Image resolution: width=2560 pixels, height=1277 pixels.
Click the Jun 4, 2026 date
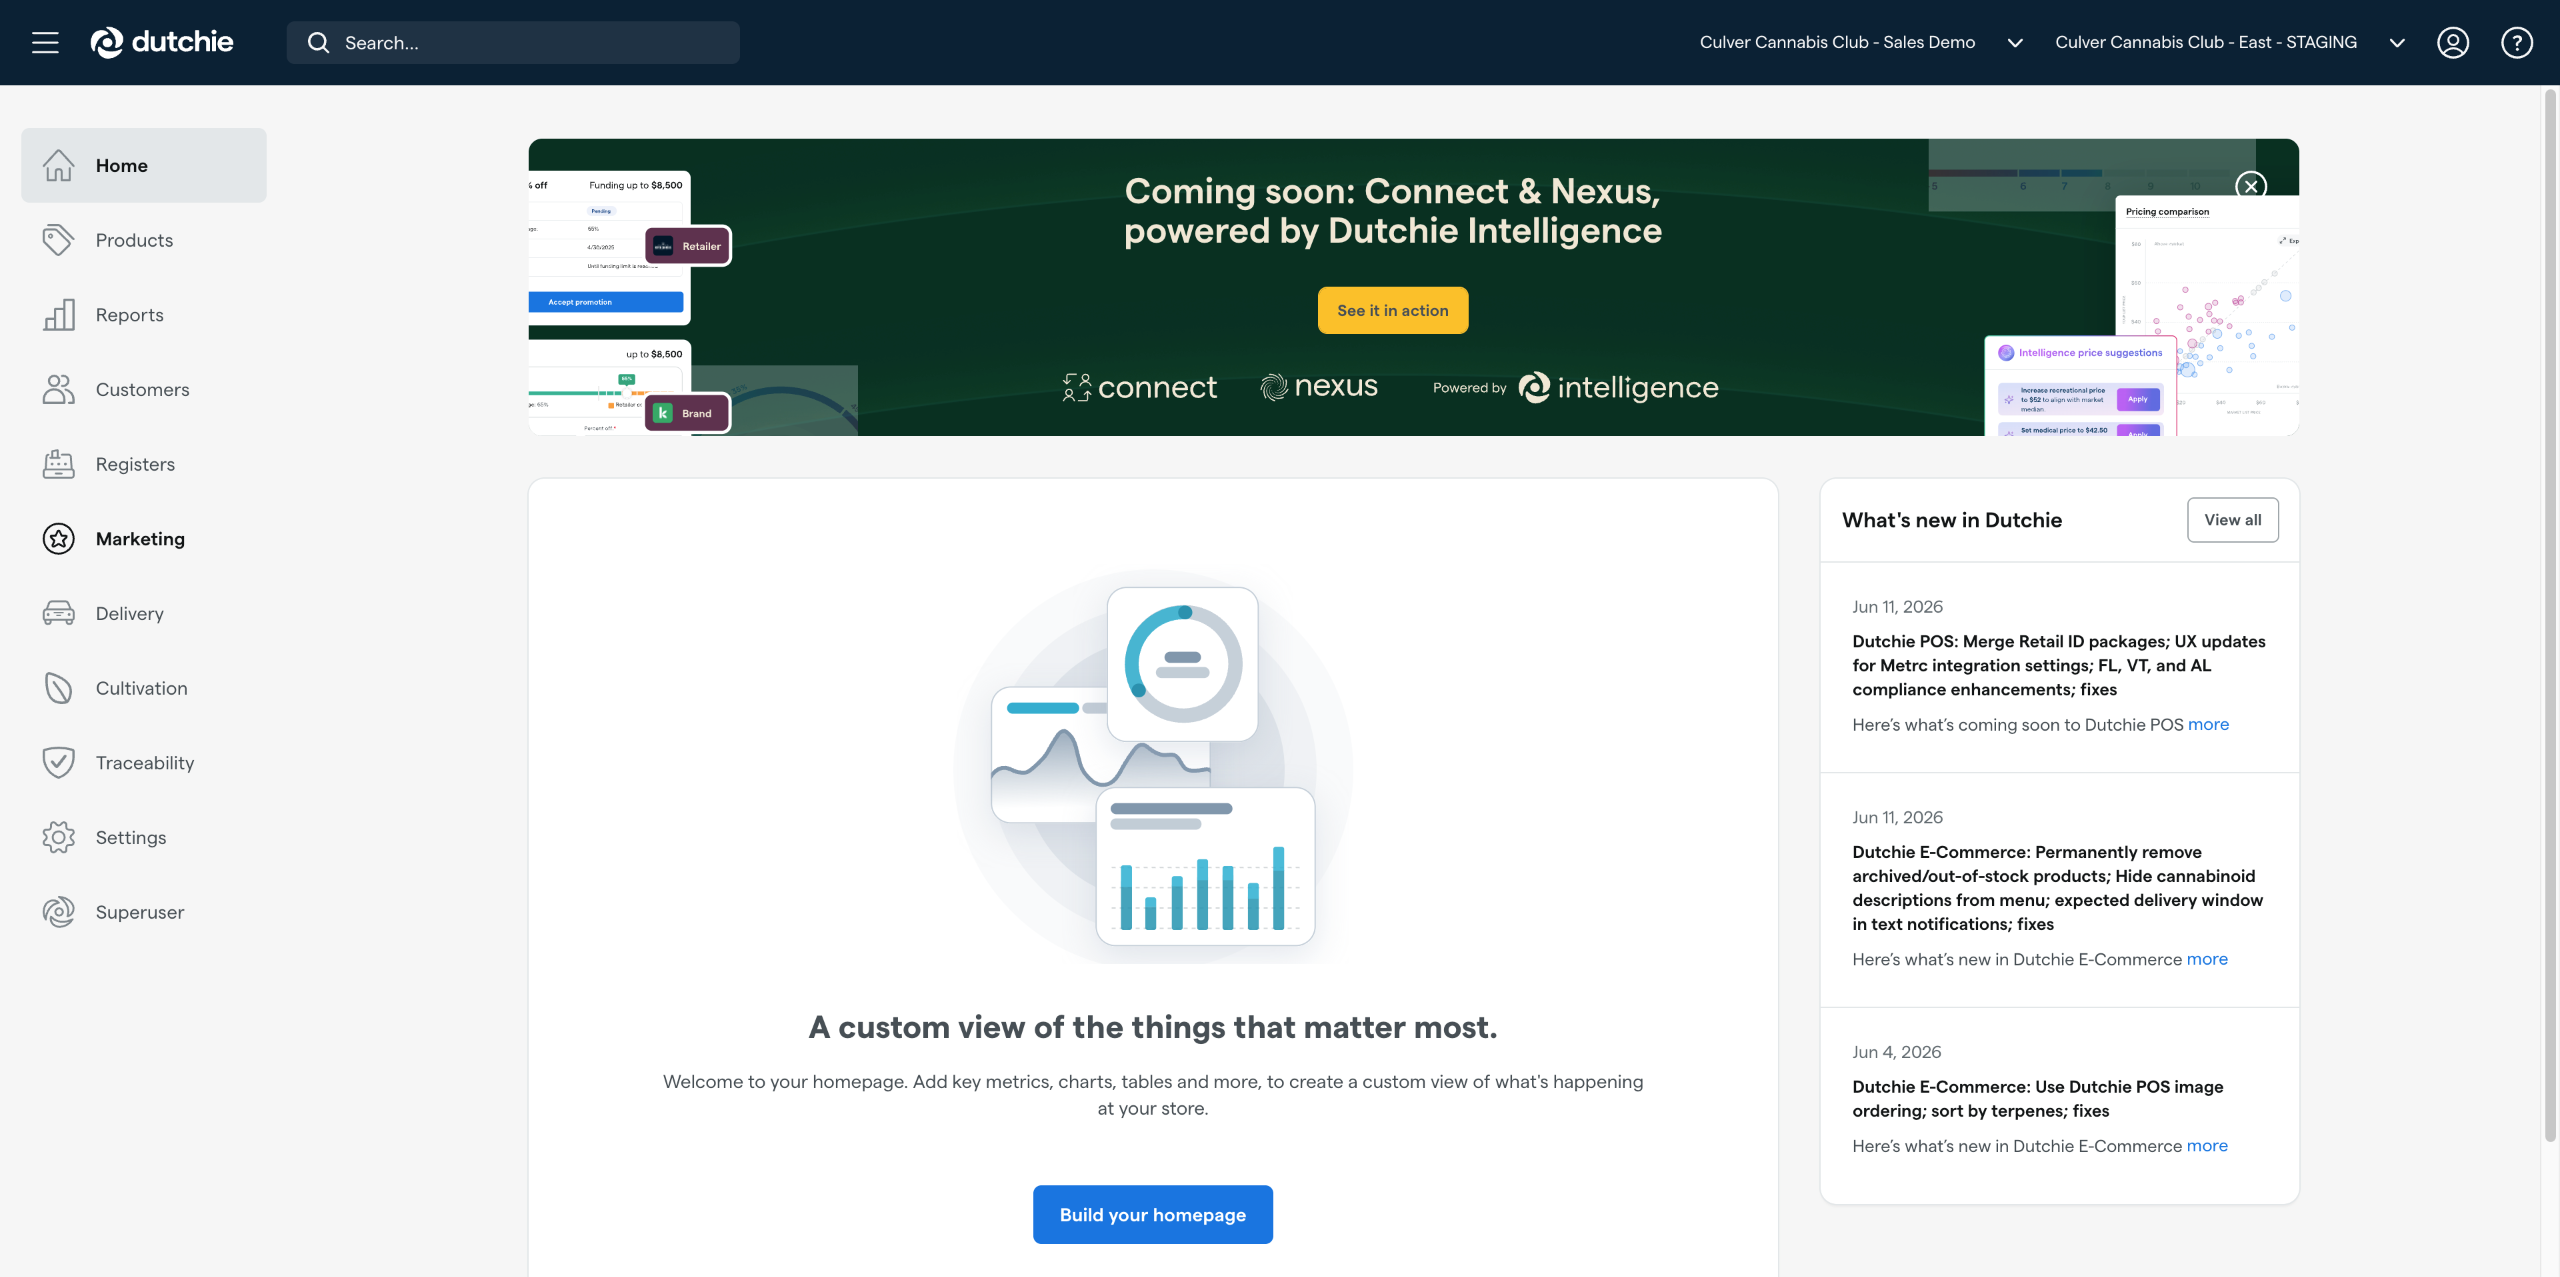[1897, 1052]
